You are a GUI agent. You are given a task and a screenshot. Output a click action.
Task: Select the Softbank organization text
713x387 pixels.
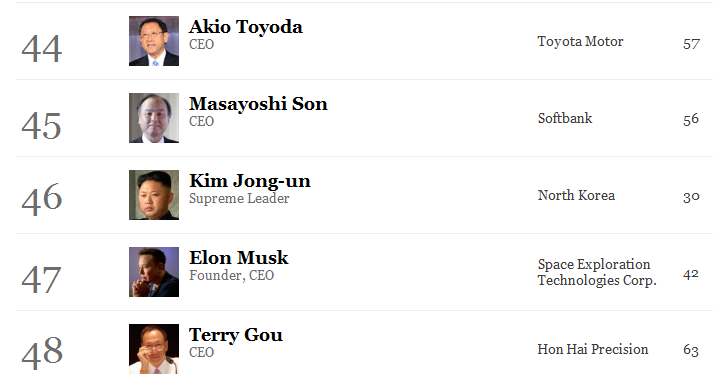(x=565, y=118)
